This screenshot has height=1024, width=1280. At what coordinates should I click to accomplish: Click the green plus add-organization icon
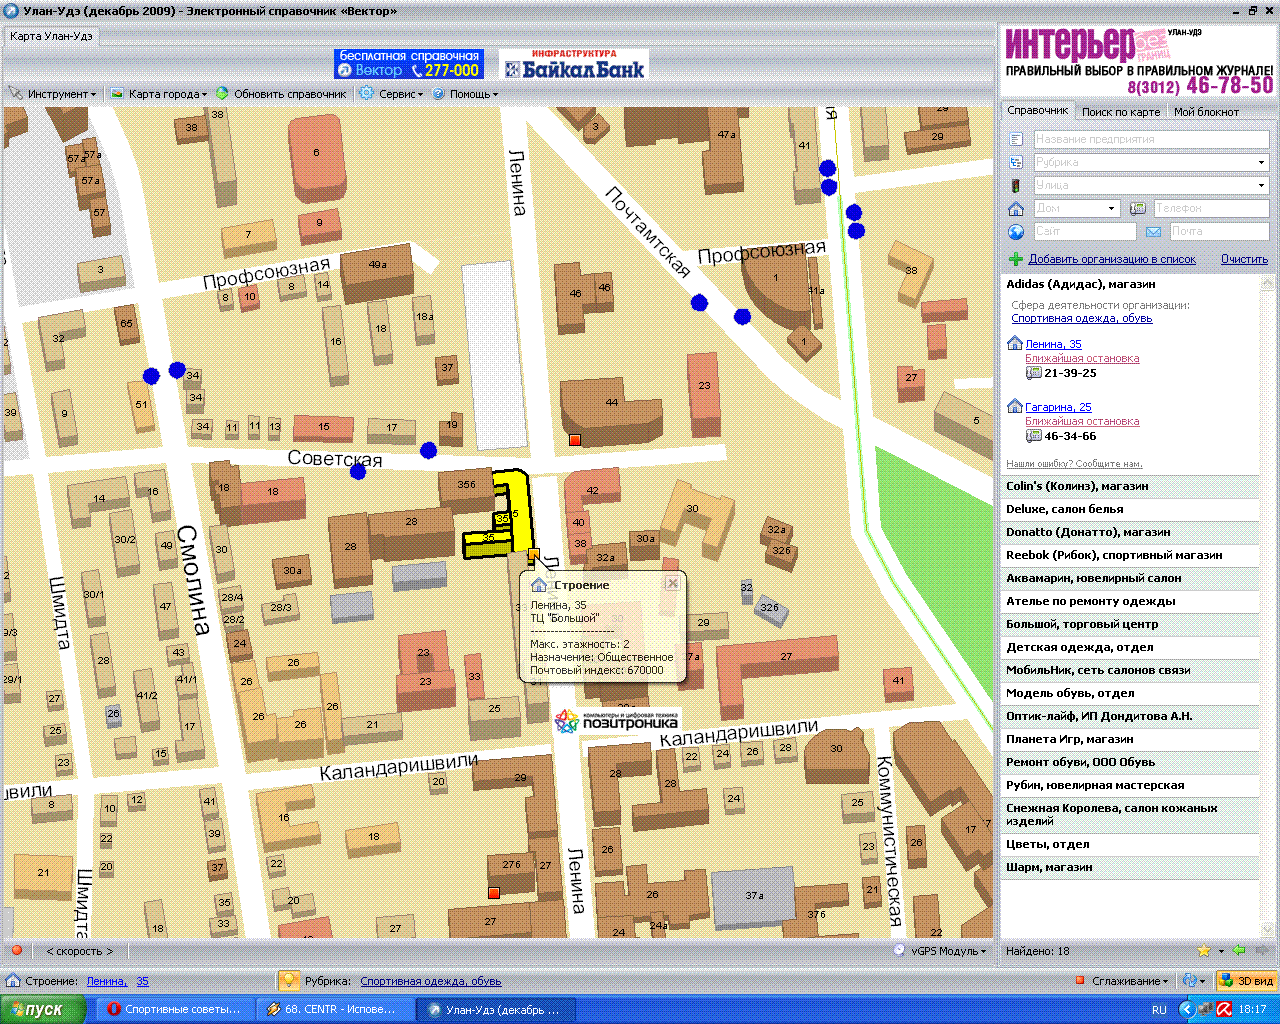pyautogui.click(x=1016, y=259)
